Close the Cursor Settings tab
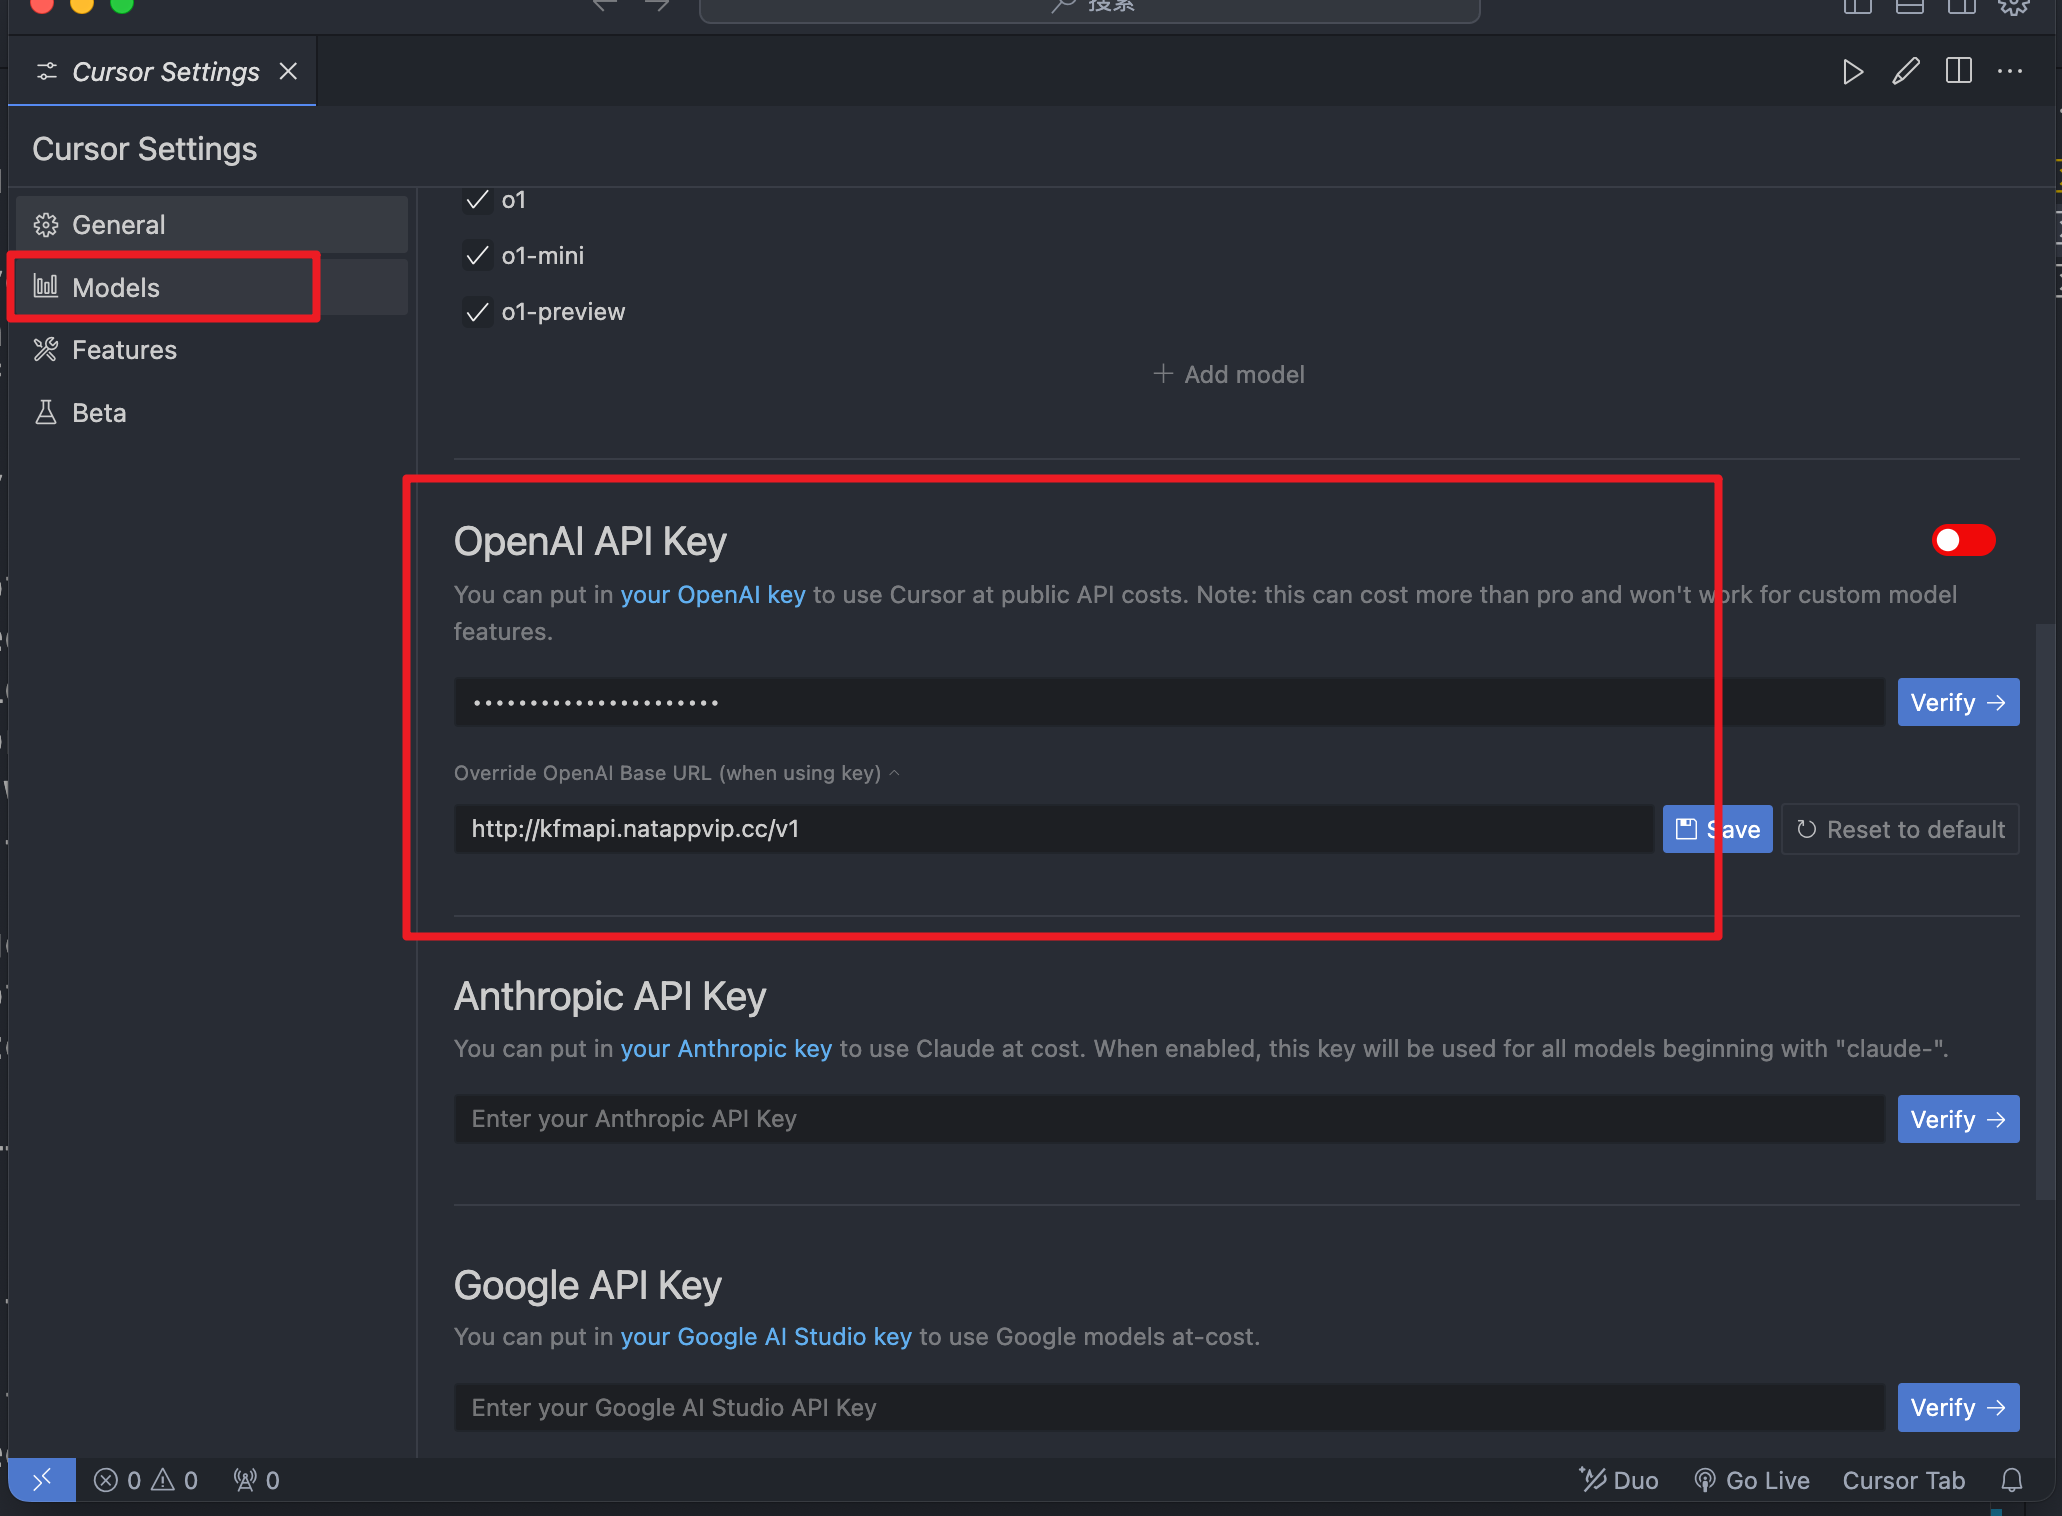Screen dimensions: 2062x1516 click(x=288, y=72)
